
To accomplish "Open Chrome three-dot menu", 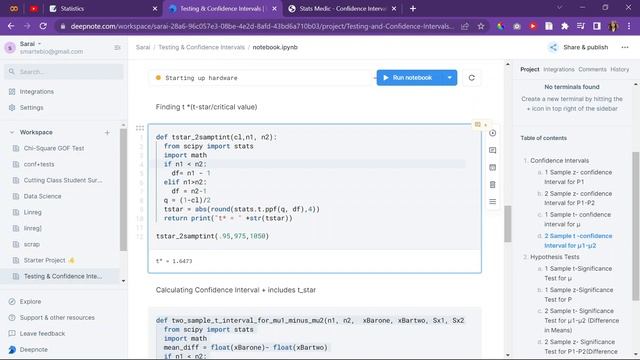I will pos(629,26).
